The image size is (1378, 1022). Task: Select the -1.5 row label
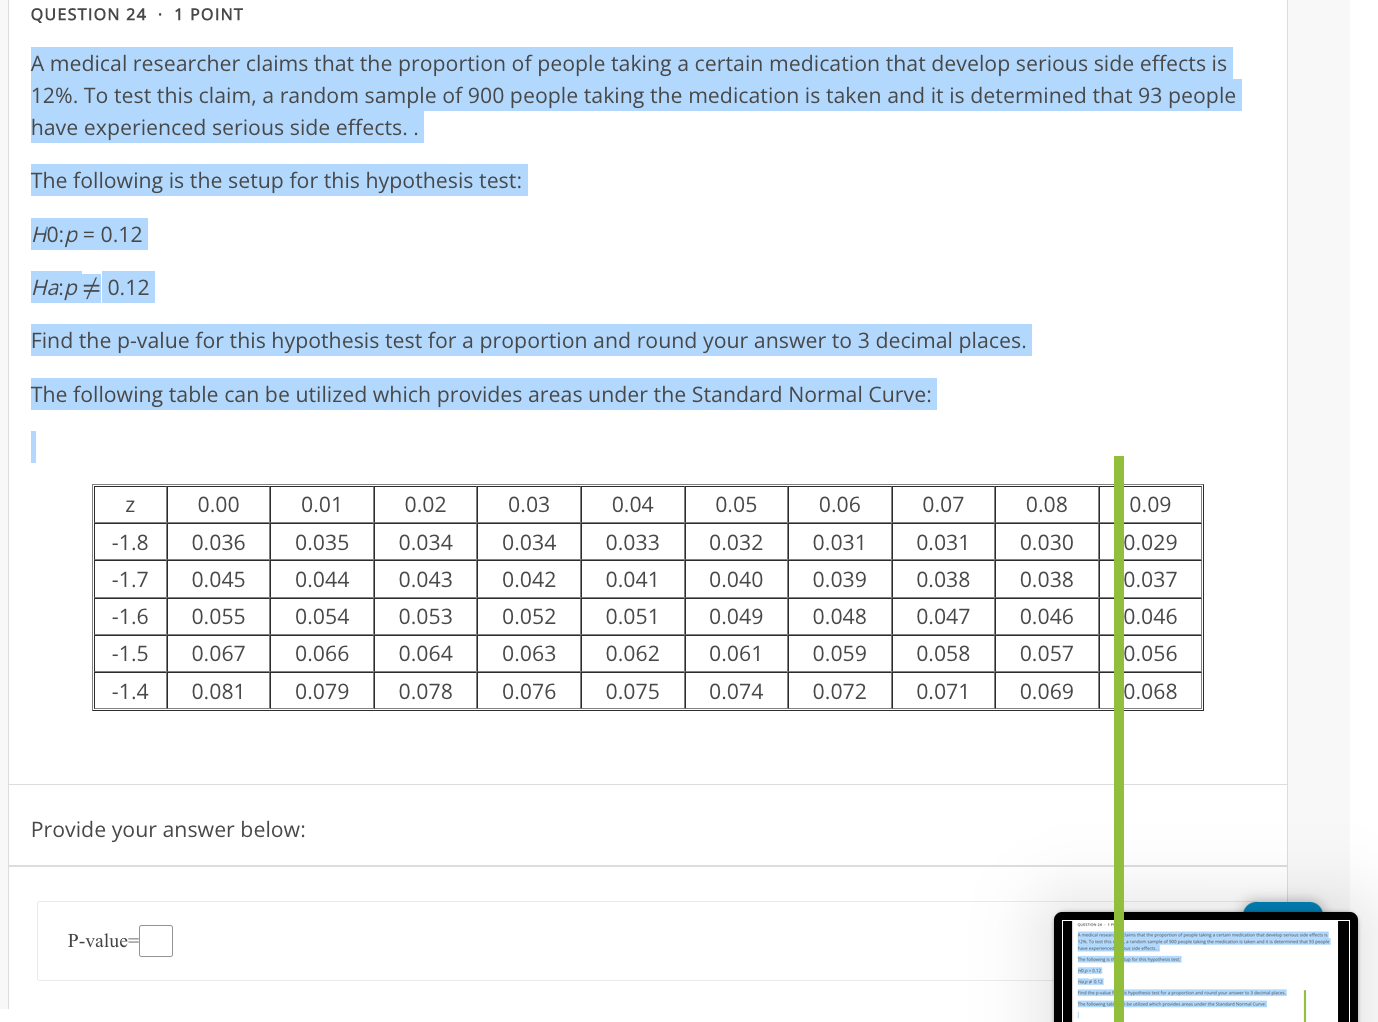coord(130,653)
